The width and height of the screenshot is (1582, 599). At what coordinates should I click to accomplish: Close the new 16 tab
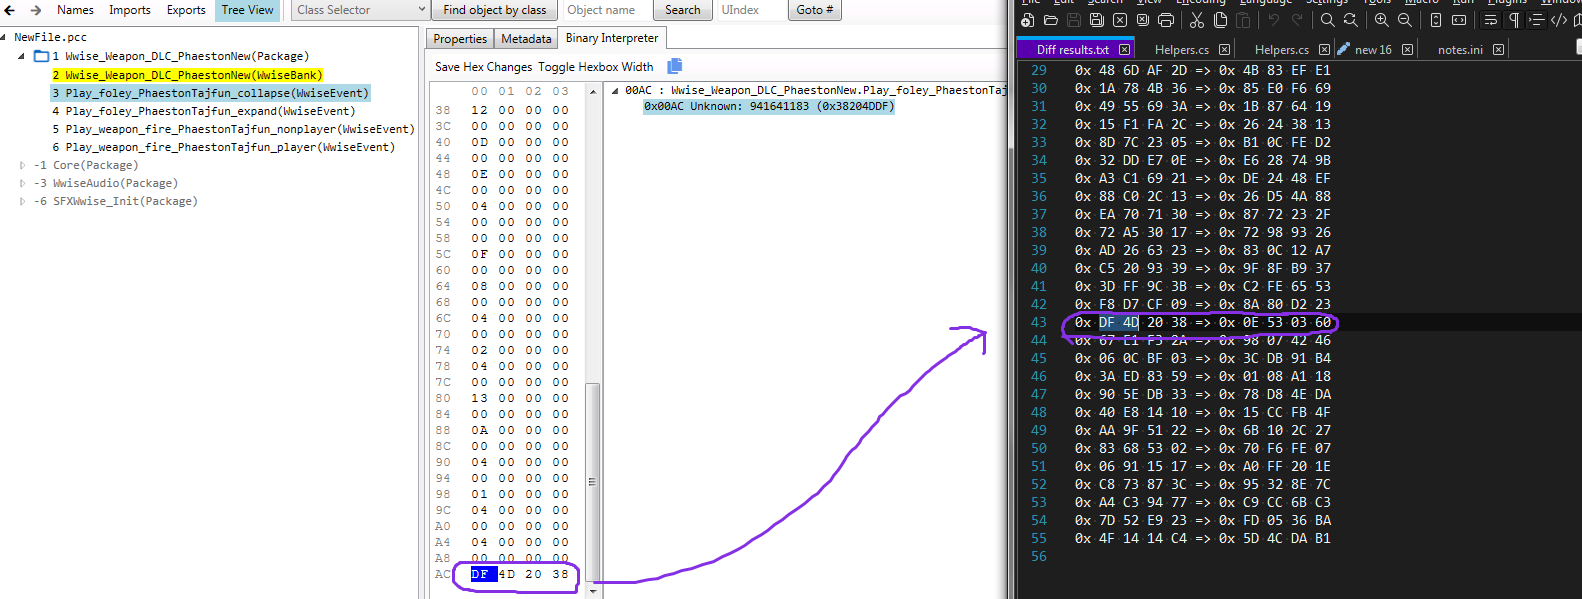point(1407,49)
